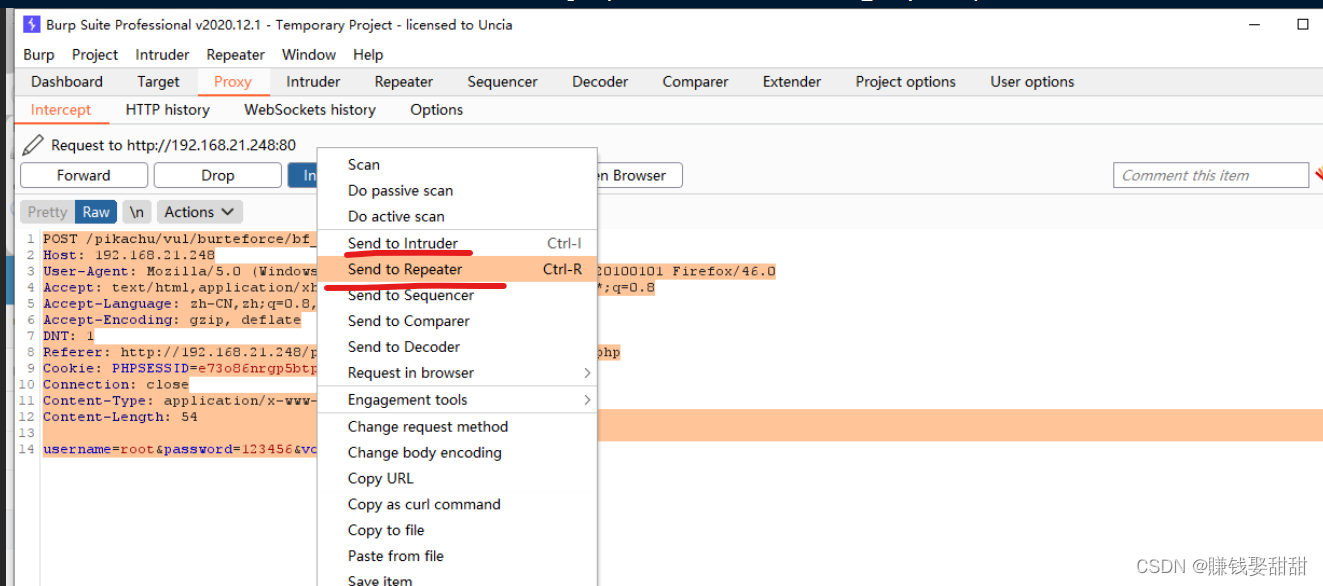Choose Paste from file
Screen dimensions: 1323x586
coord(457,557)
